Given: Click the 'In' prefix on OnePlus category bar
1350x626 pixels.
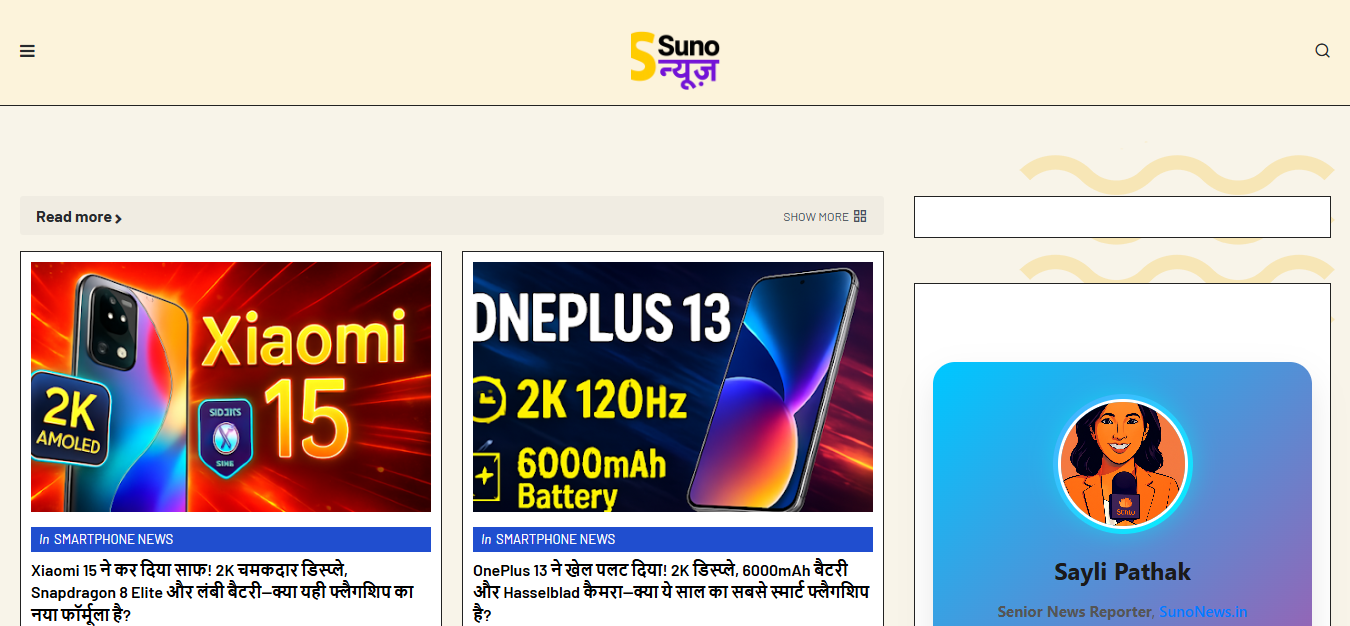Looking at the screenshot, I should pos(486,539).
